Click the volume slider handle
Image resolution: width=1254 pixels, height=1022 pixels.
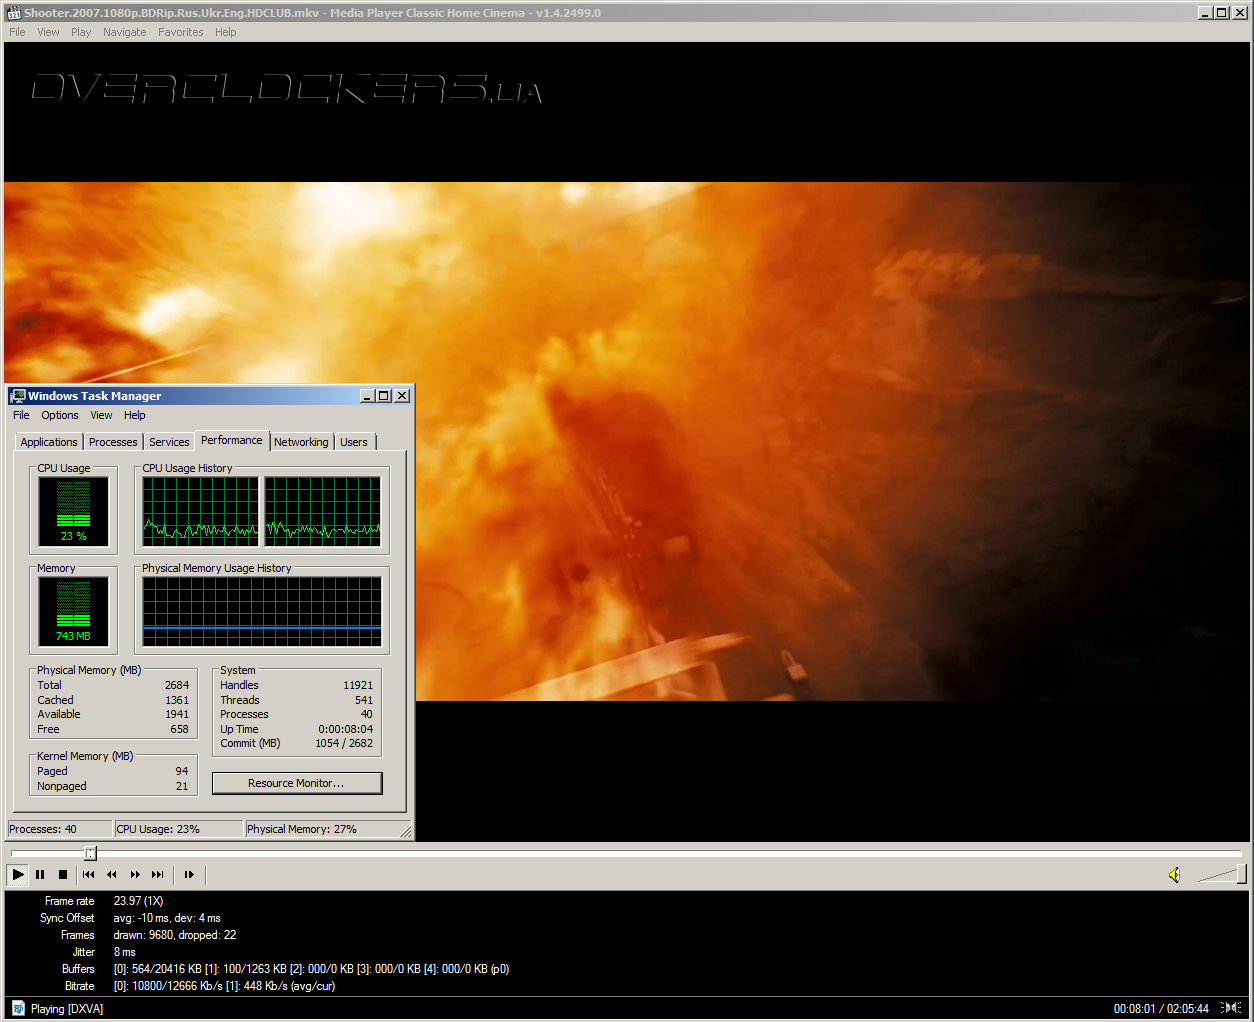1241,874
